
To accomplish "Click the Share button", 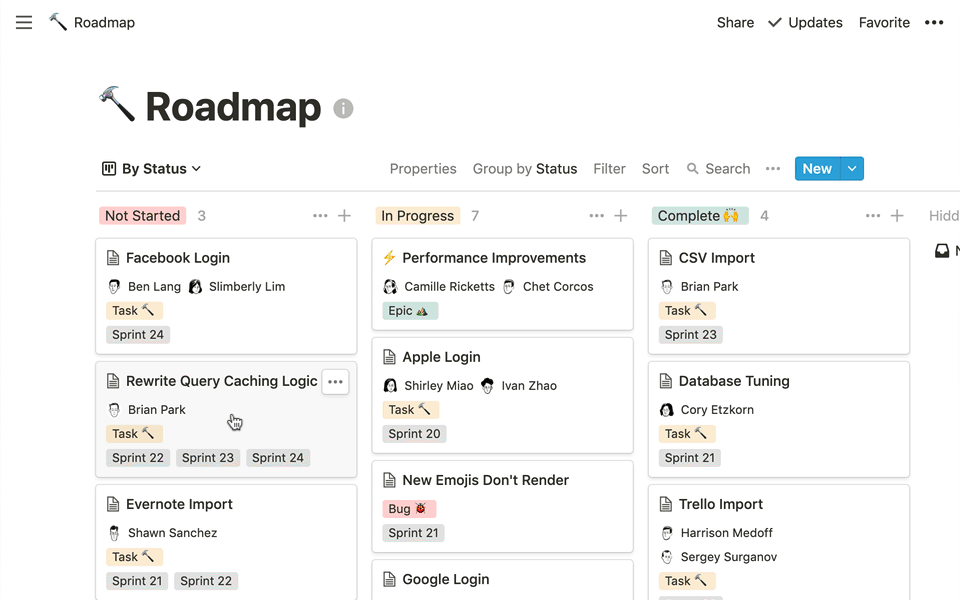I will pos(735,23).
